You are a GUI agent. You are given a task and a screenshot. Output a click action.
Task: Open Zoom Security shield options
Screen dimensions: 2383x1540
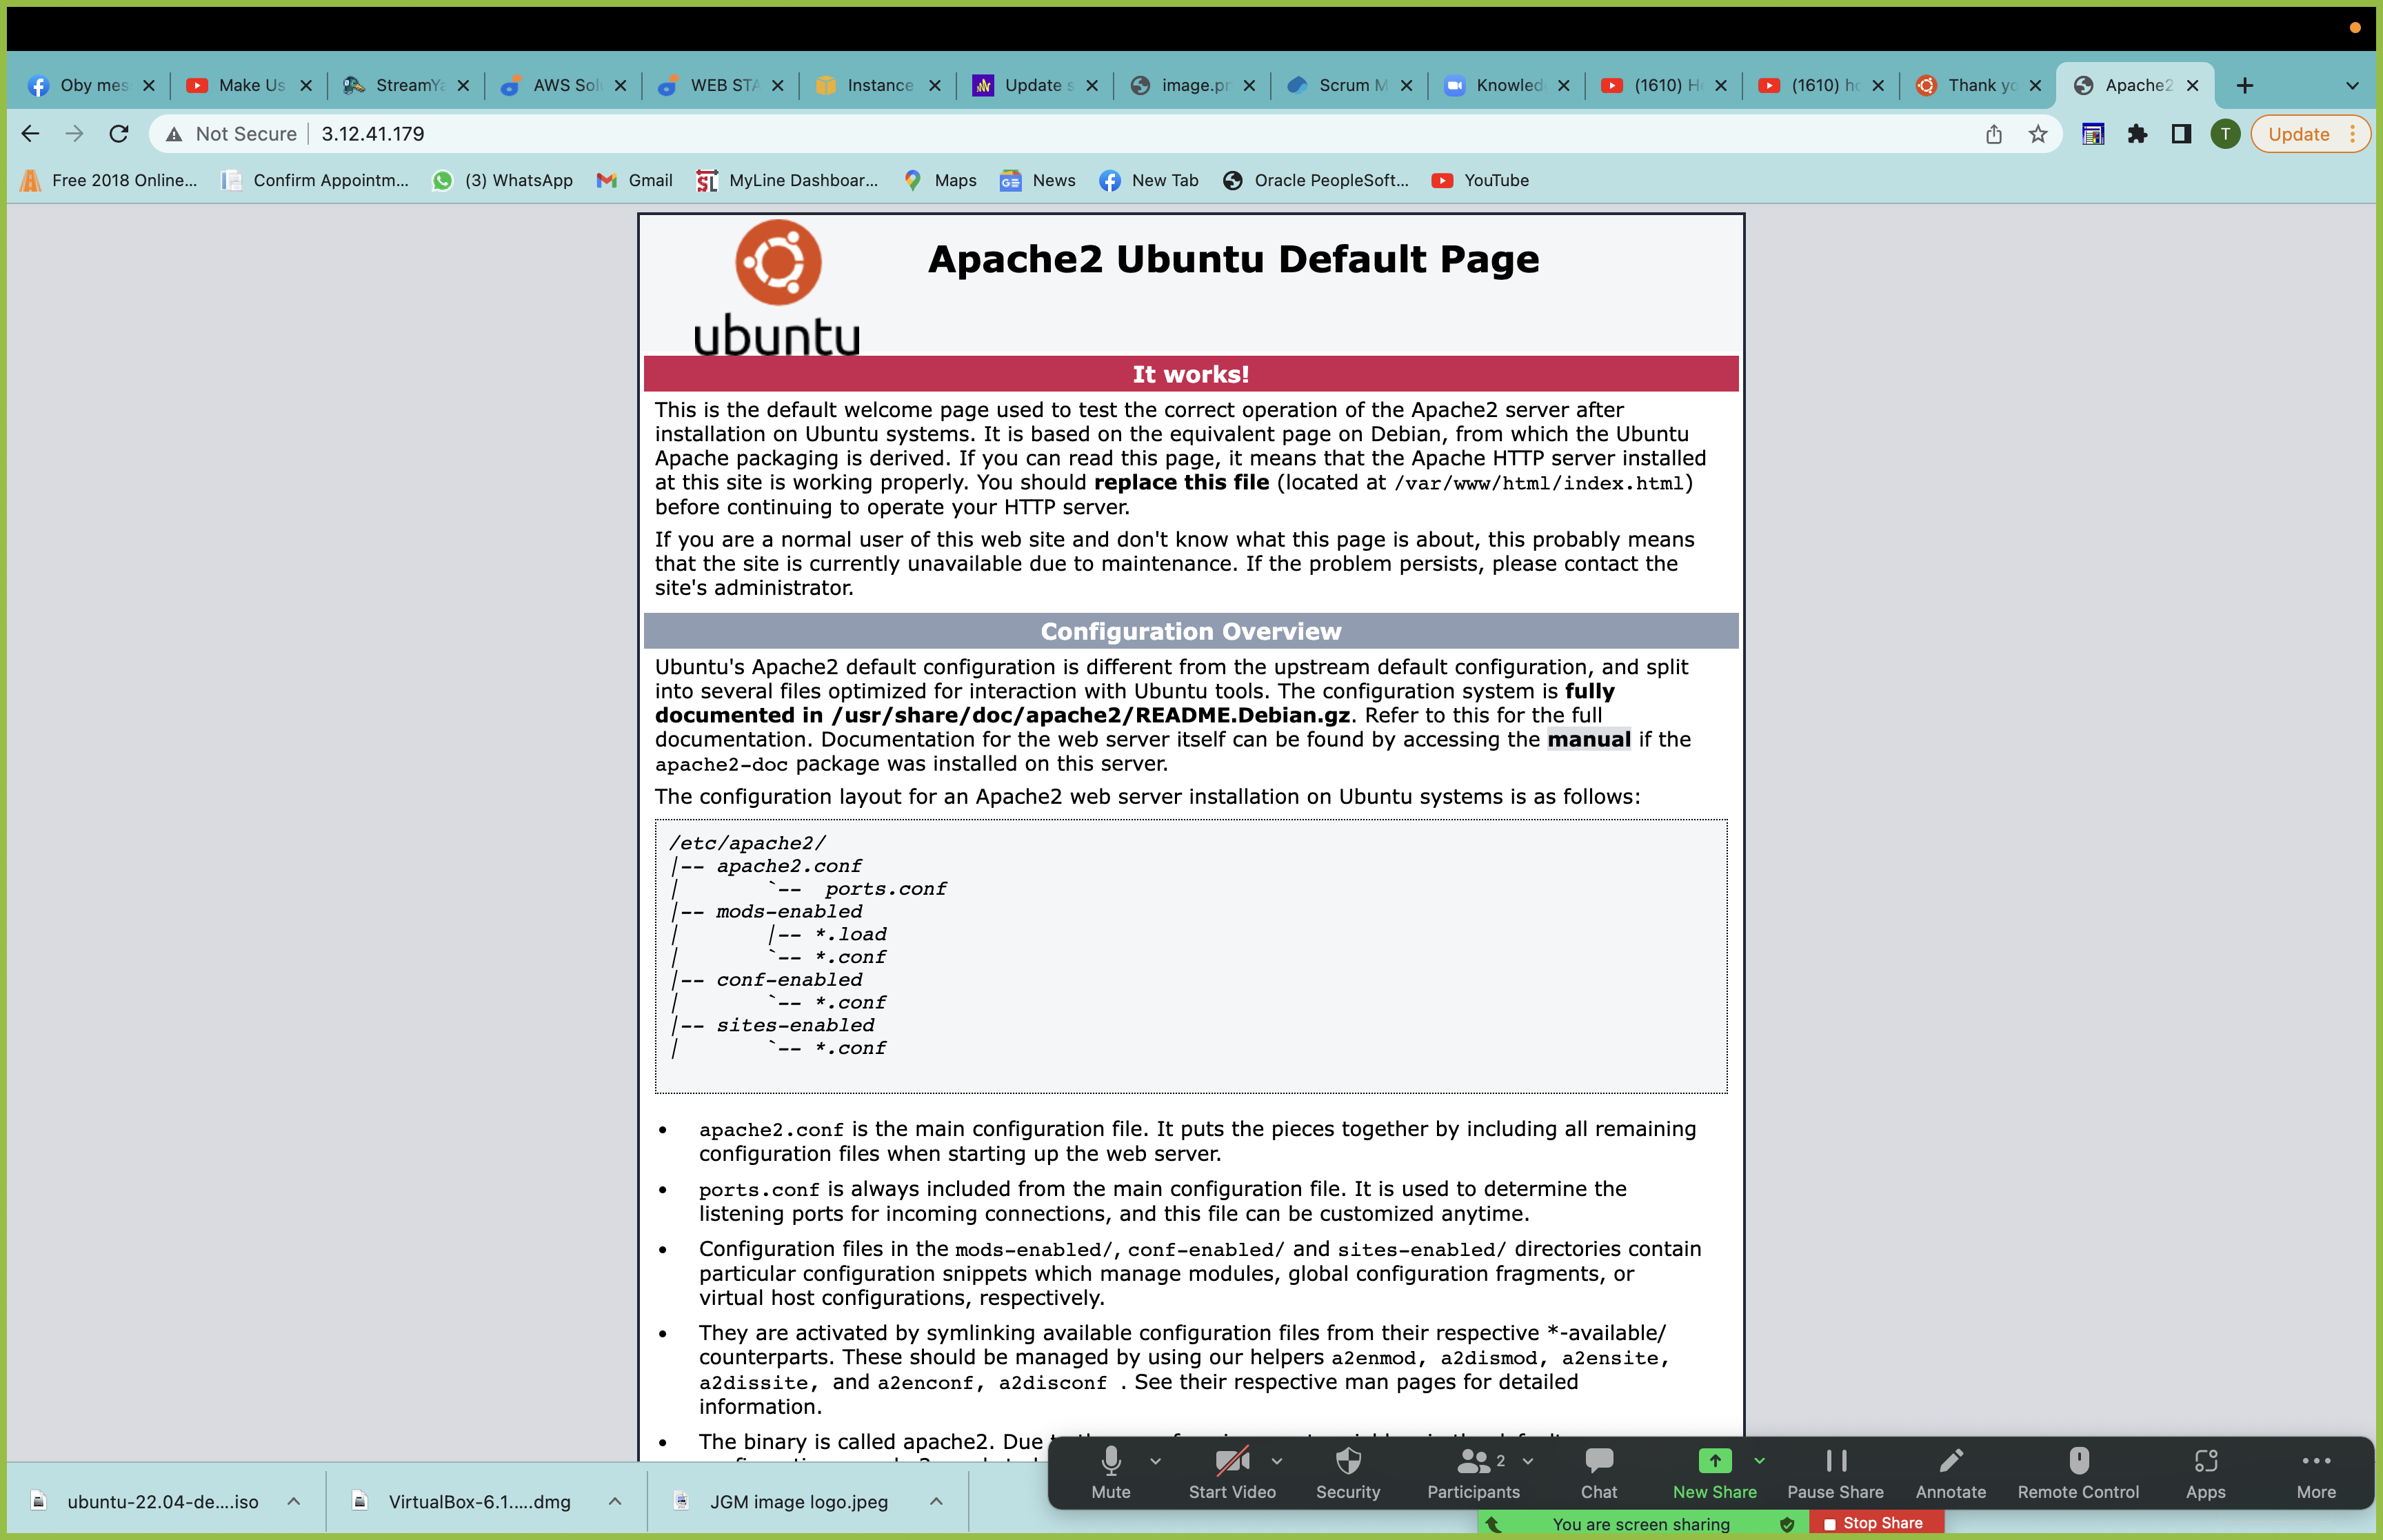point(1347,1472)
